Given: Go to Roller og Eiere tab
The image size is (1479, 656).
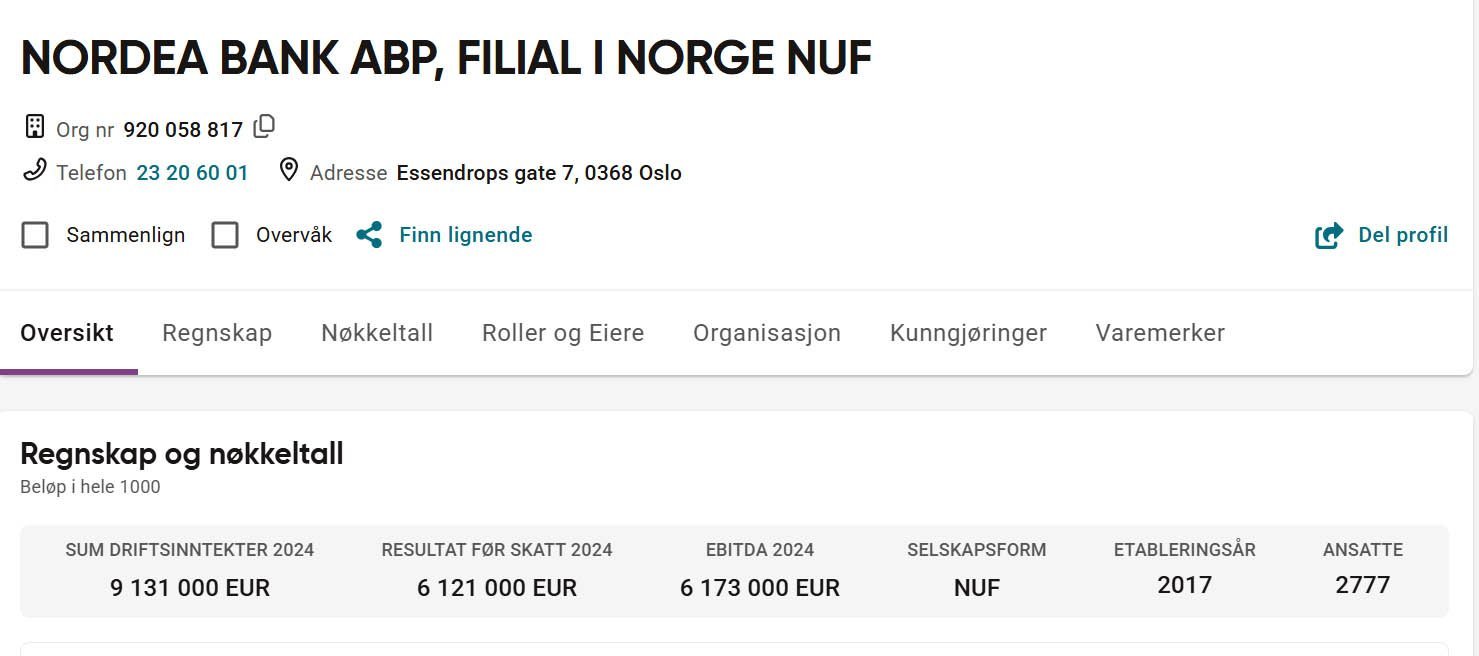Looking at the screenshot, I should [x=563, y=333].
